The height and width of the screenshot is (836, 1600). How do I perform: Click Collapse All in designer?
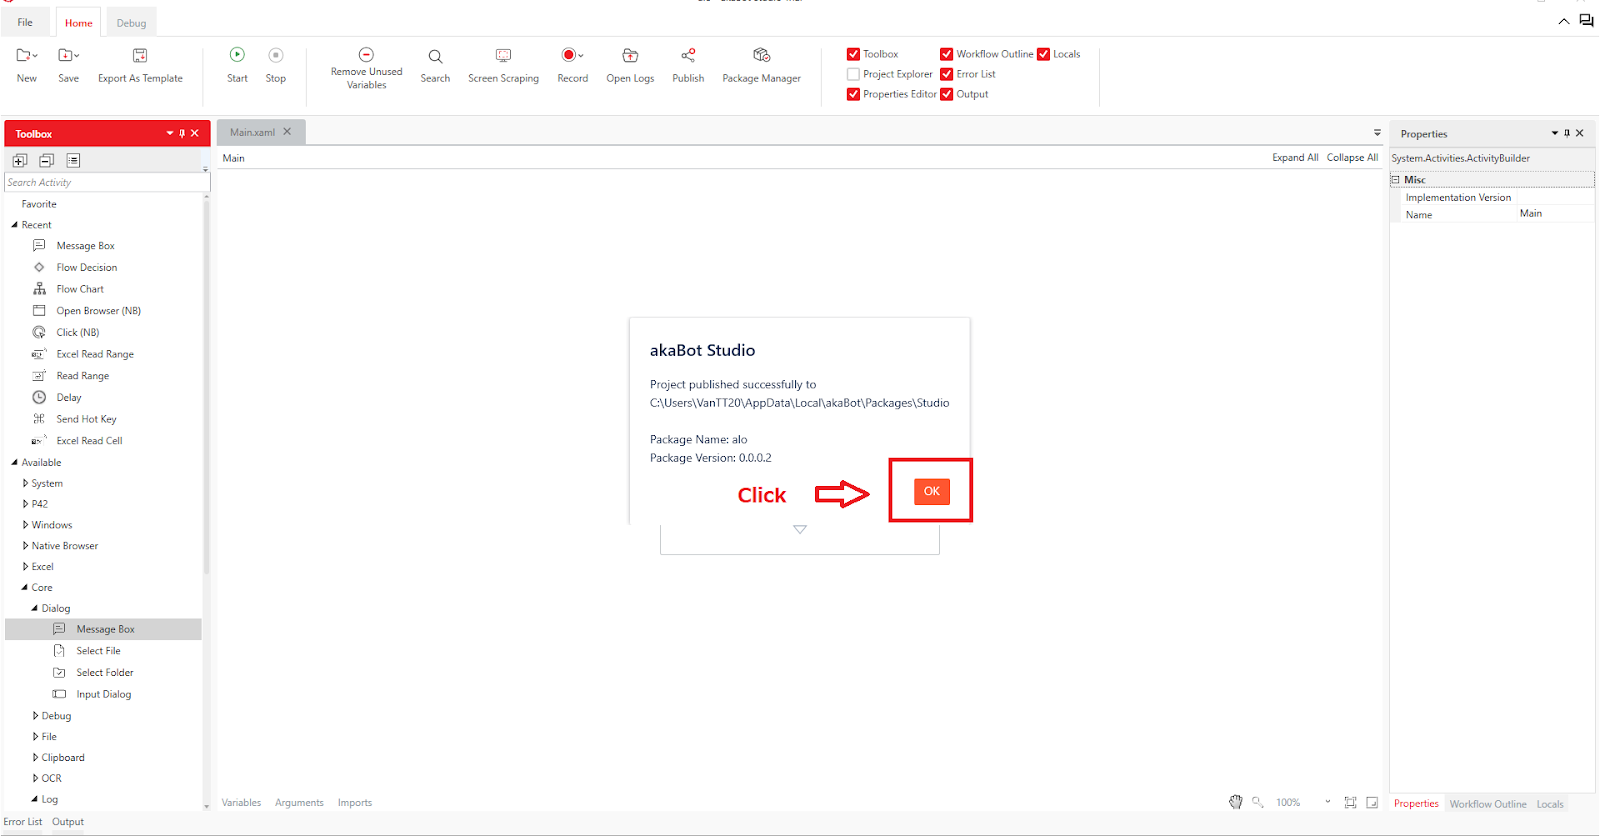click(x=1352, y=158)
